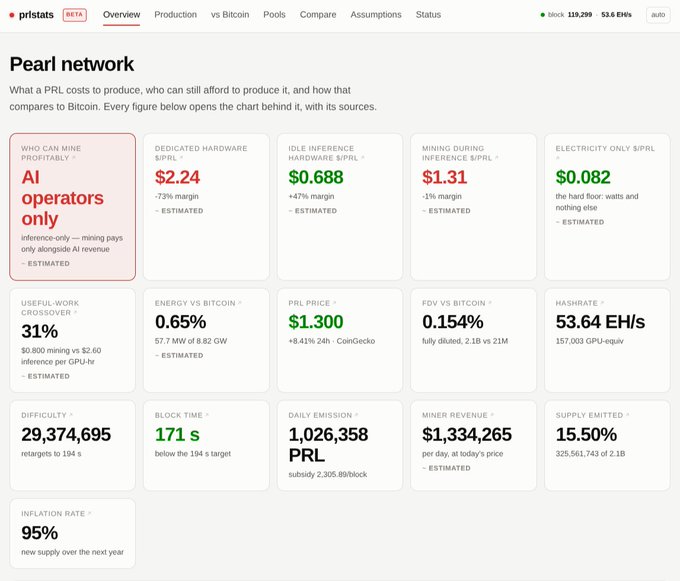Open the Useful-Work Crossover card
Viewport: 680px width, 581px height.
[x=72, y=340]
